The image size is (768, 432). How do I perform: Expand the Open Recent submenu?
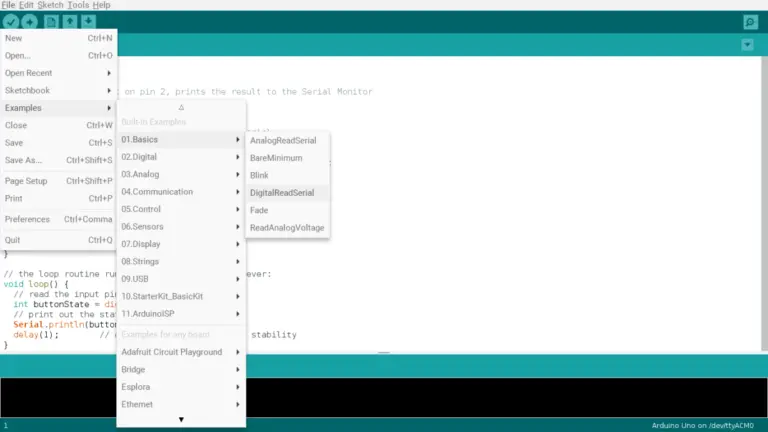click(x=58, y=73)
